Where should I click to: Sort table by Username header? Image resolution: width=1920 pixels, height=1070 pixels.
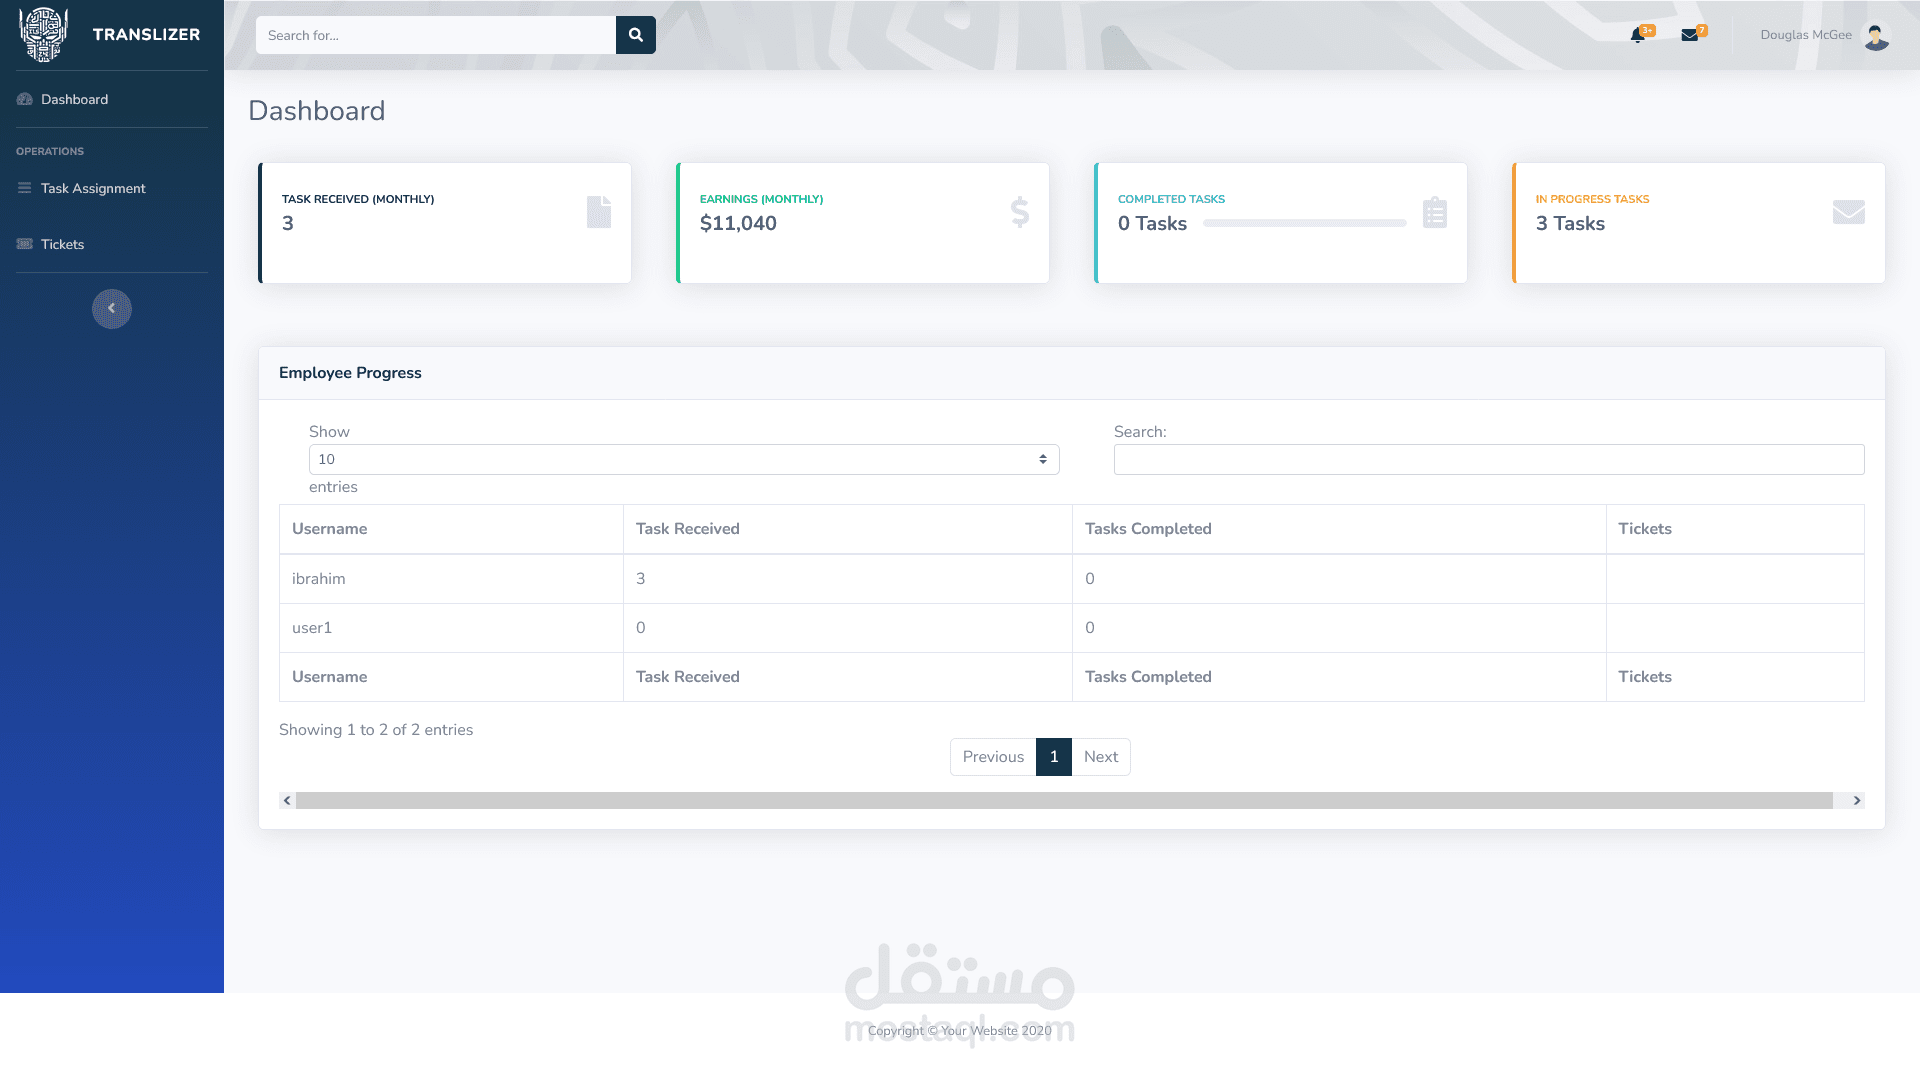451,529
